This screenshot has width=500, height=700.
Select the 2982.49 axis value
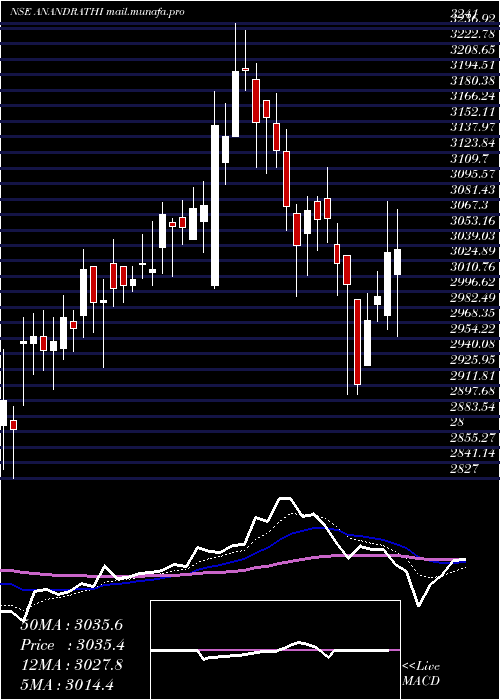[473, 298]
